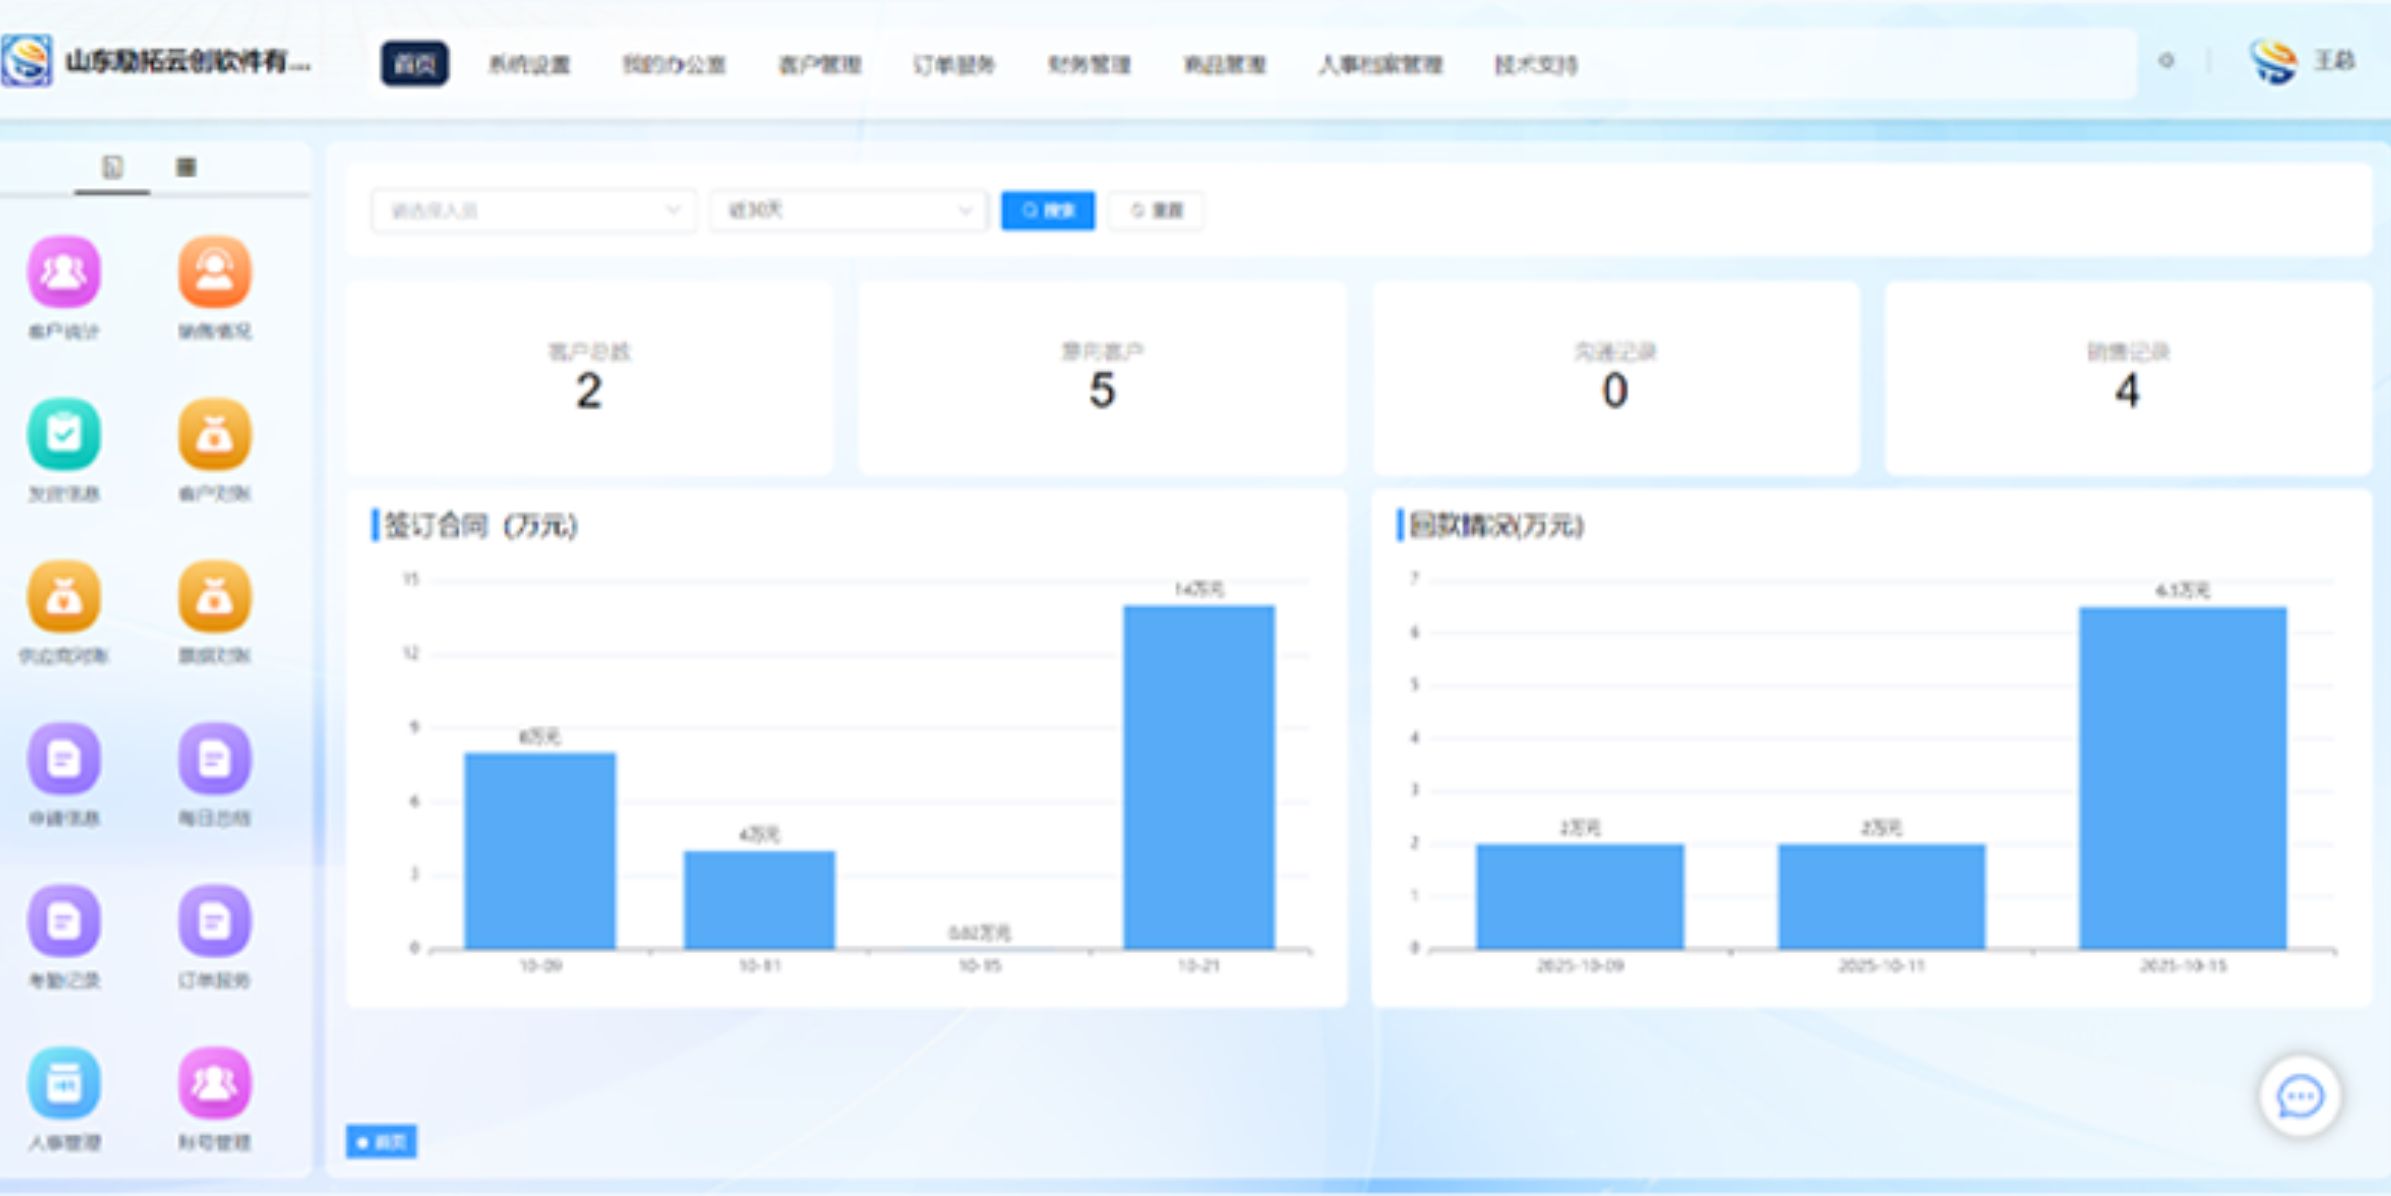Open the 订单报表 sidebar icon

(x=214, y=921)
